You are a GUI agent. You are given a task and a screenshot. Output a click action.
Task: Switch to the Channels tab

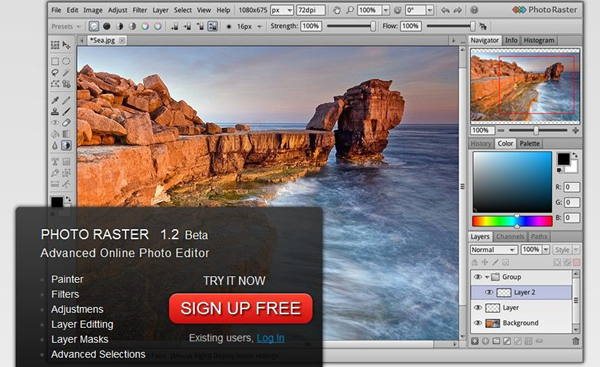pos(510,237)
